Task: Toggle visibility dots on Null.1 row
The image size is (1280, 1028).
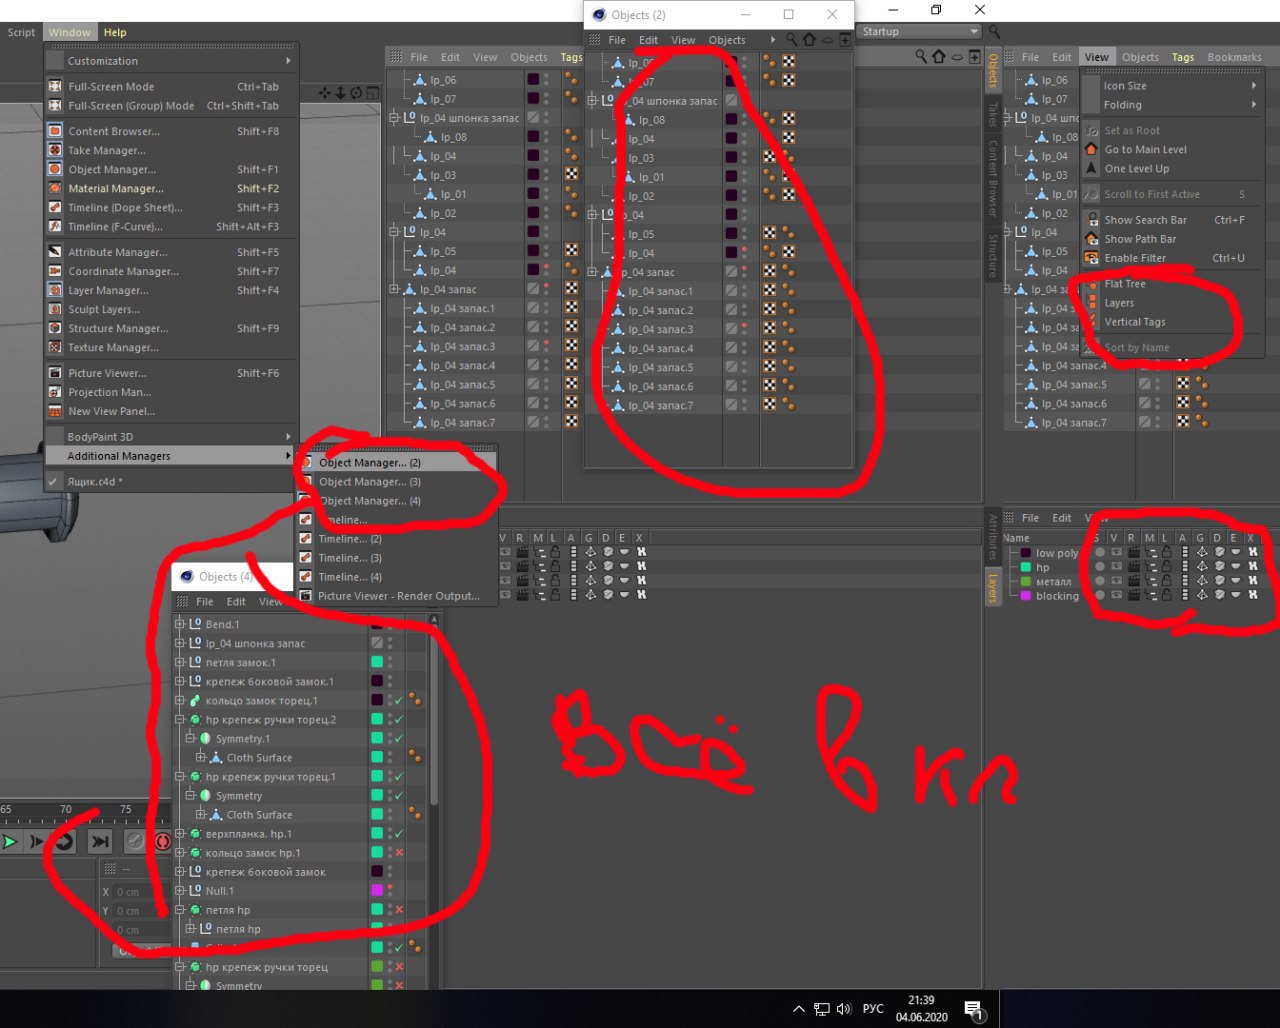Action: coord(390,890)
